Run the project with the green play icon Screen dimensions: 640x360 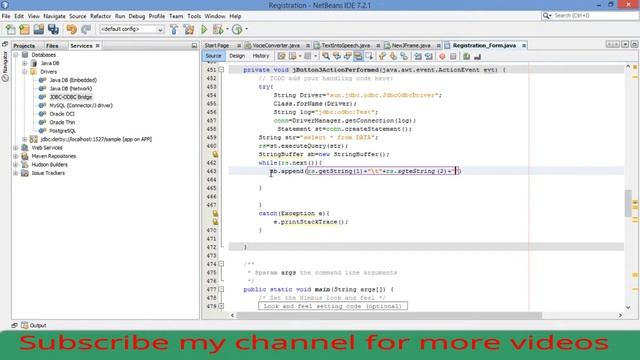(204, 29)
